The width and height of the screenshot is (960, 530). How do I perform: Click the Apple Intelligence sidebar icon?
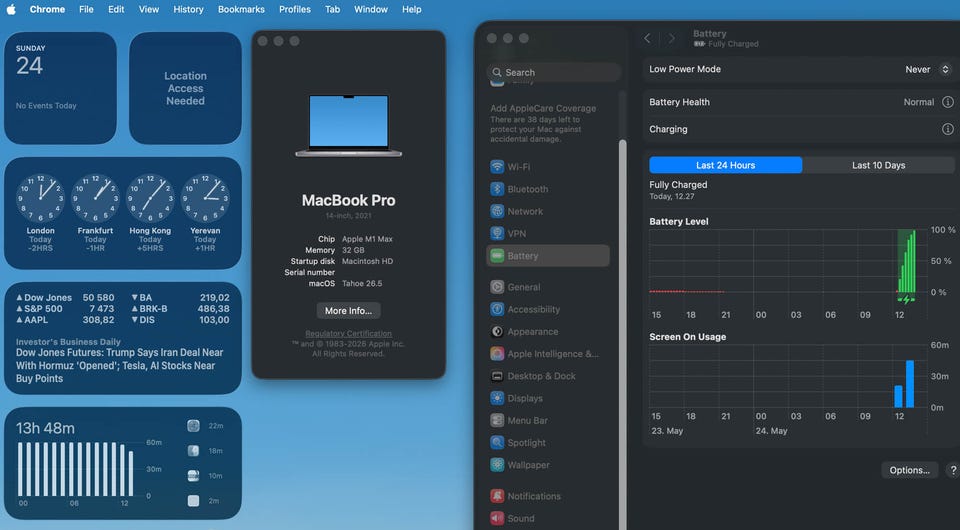pos(497,354)
